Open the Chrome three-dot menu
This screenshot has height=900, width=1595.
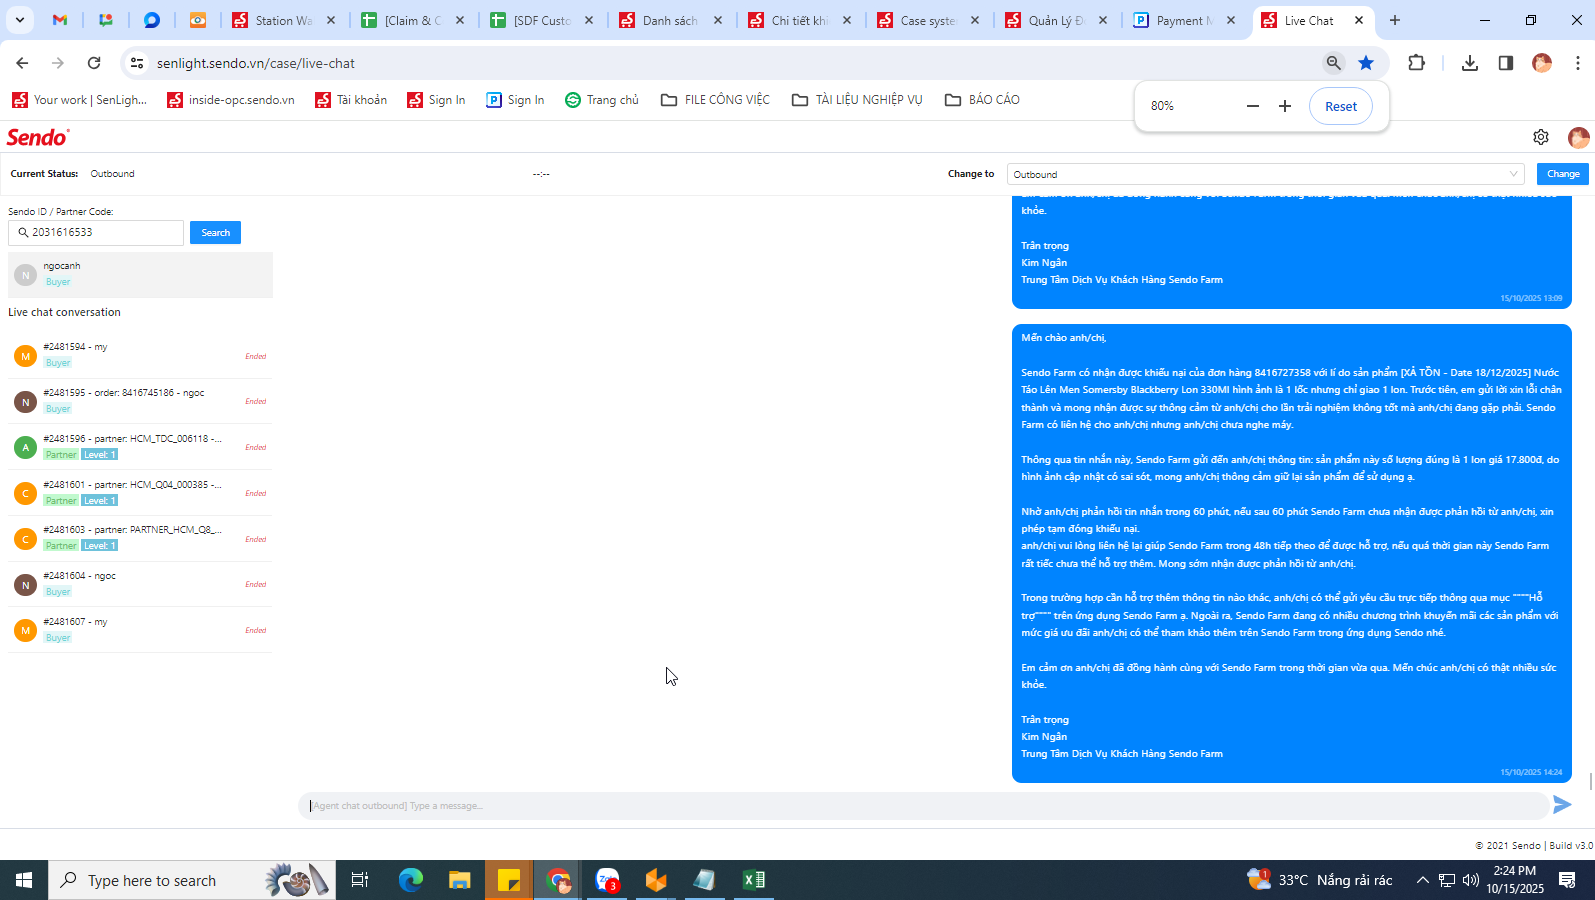(x=1578, y=63)
